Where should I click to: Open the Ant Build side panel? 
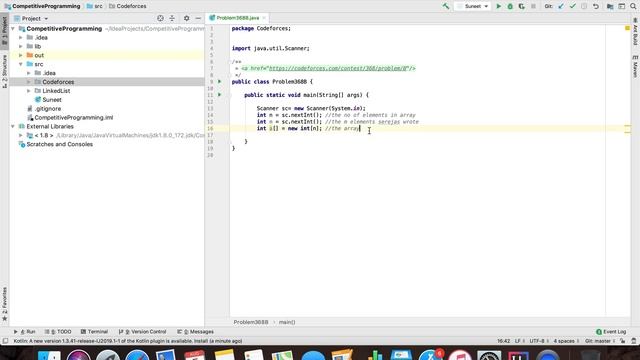(636, 32)
